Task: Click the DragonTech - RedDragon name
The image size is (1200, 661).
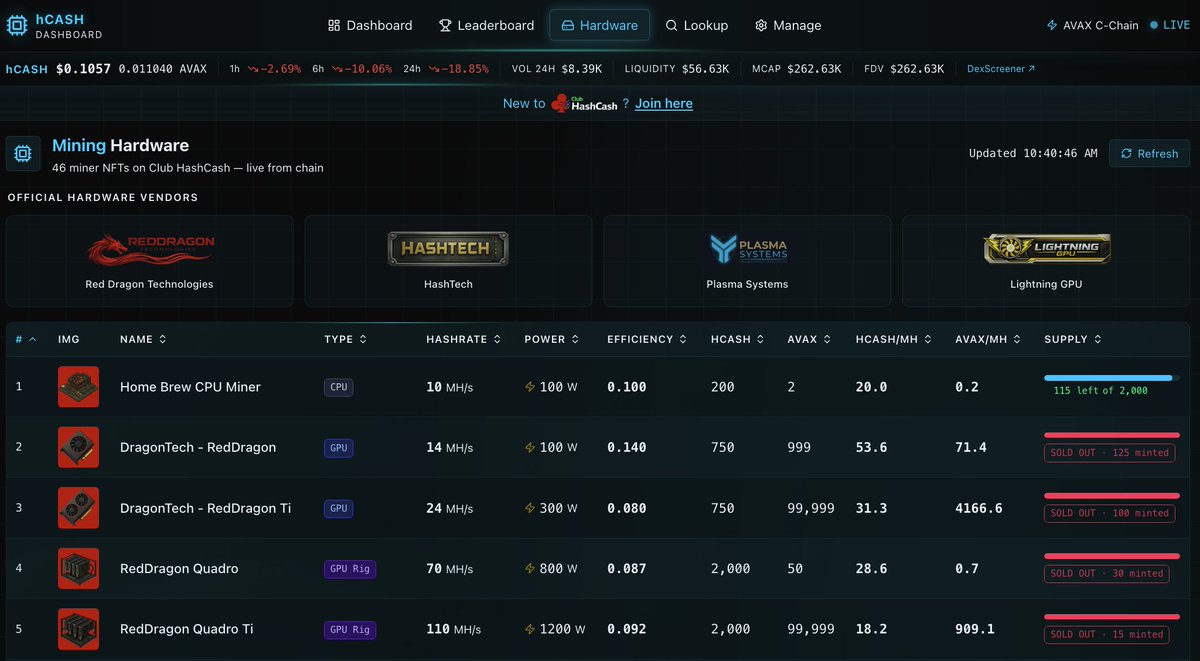Action: click(x=198, y=447)
